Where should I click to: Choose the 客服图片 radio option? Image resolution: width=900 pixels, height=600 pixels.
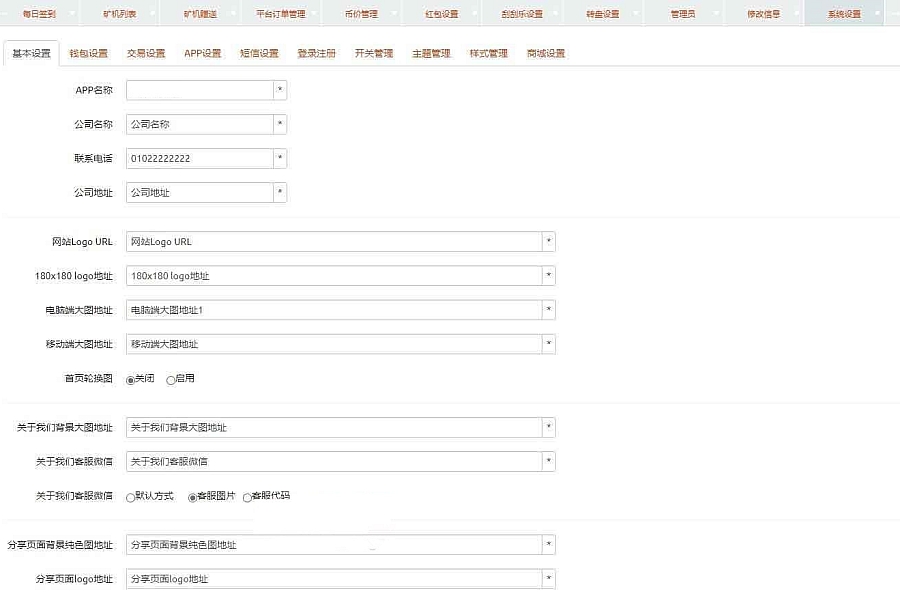[192, 497]
